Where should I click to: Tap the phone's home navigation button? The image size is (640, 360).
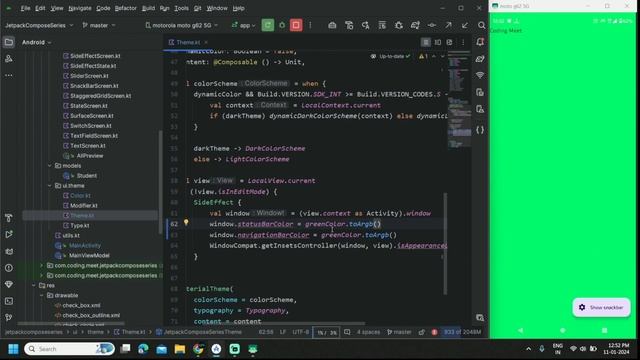562,330
